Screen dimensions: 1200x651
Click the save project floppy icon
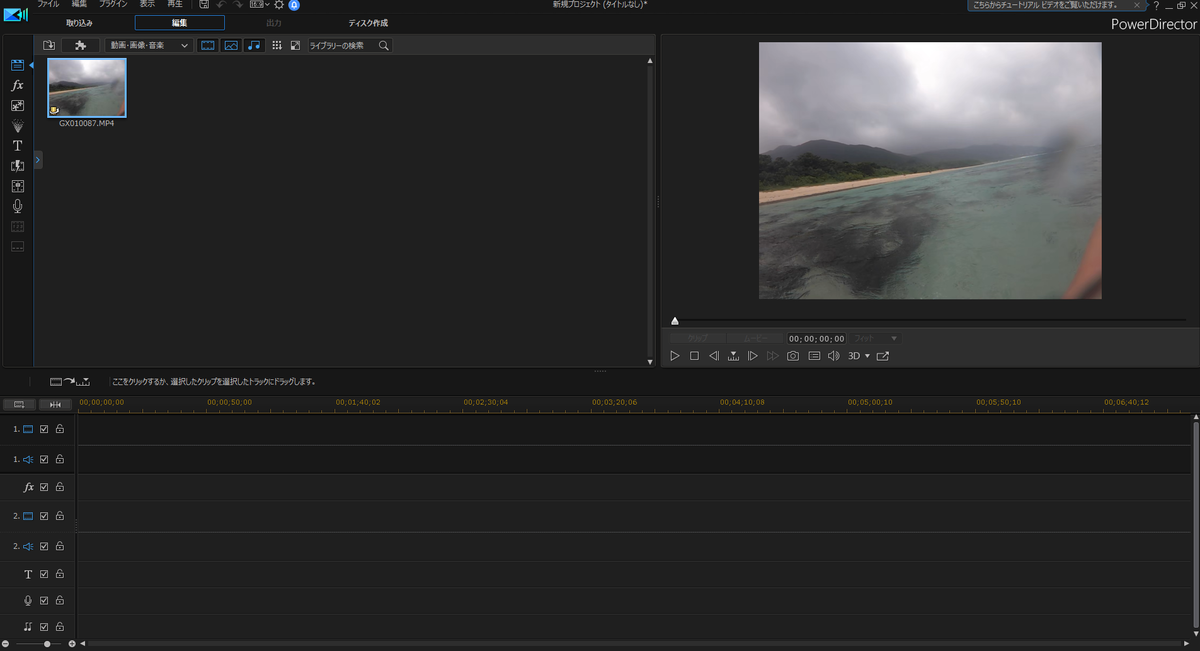coord(203,5)
